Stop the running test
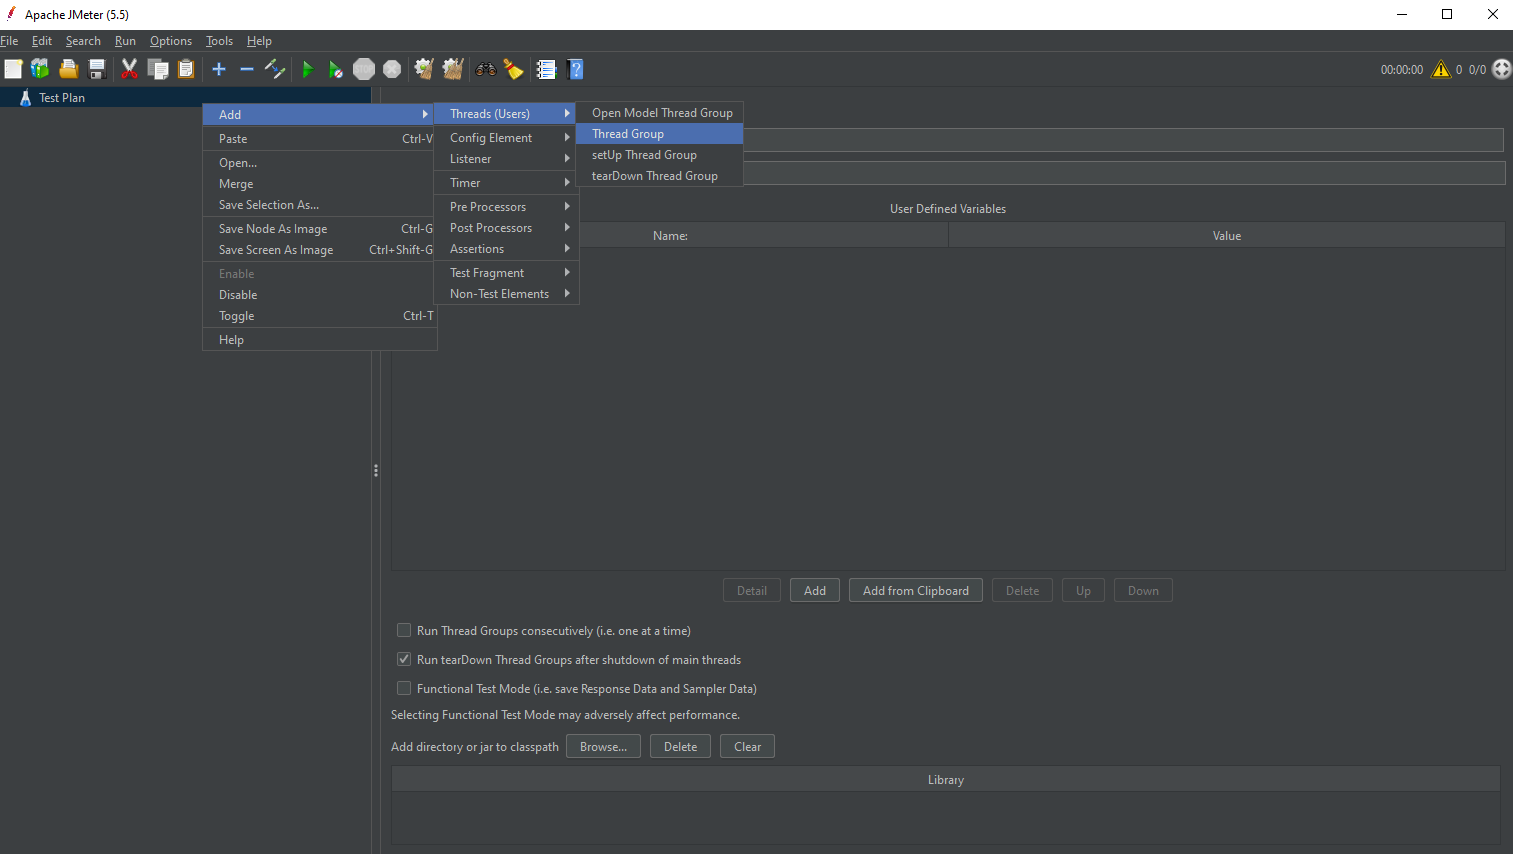The height and width of the screenshot is (854, 1513). coord(364,69)
